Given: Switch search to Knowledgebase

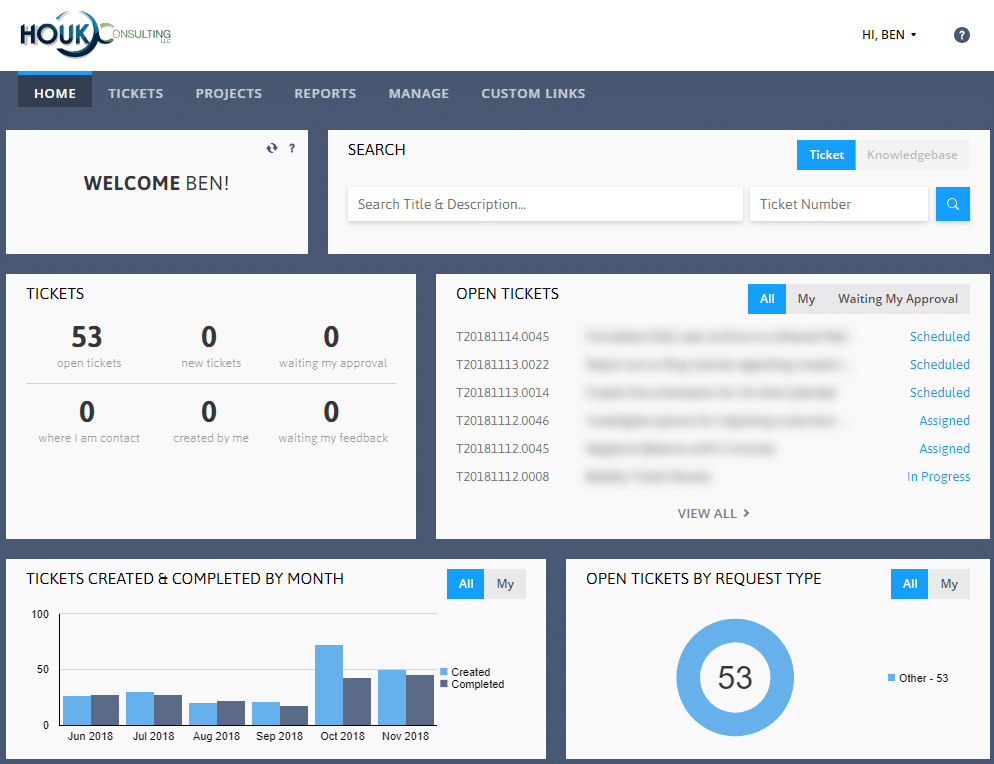Looking at the screenshot, I should (912, 155).
